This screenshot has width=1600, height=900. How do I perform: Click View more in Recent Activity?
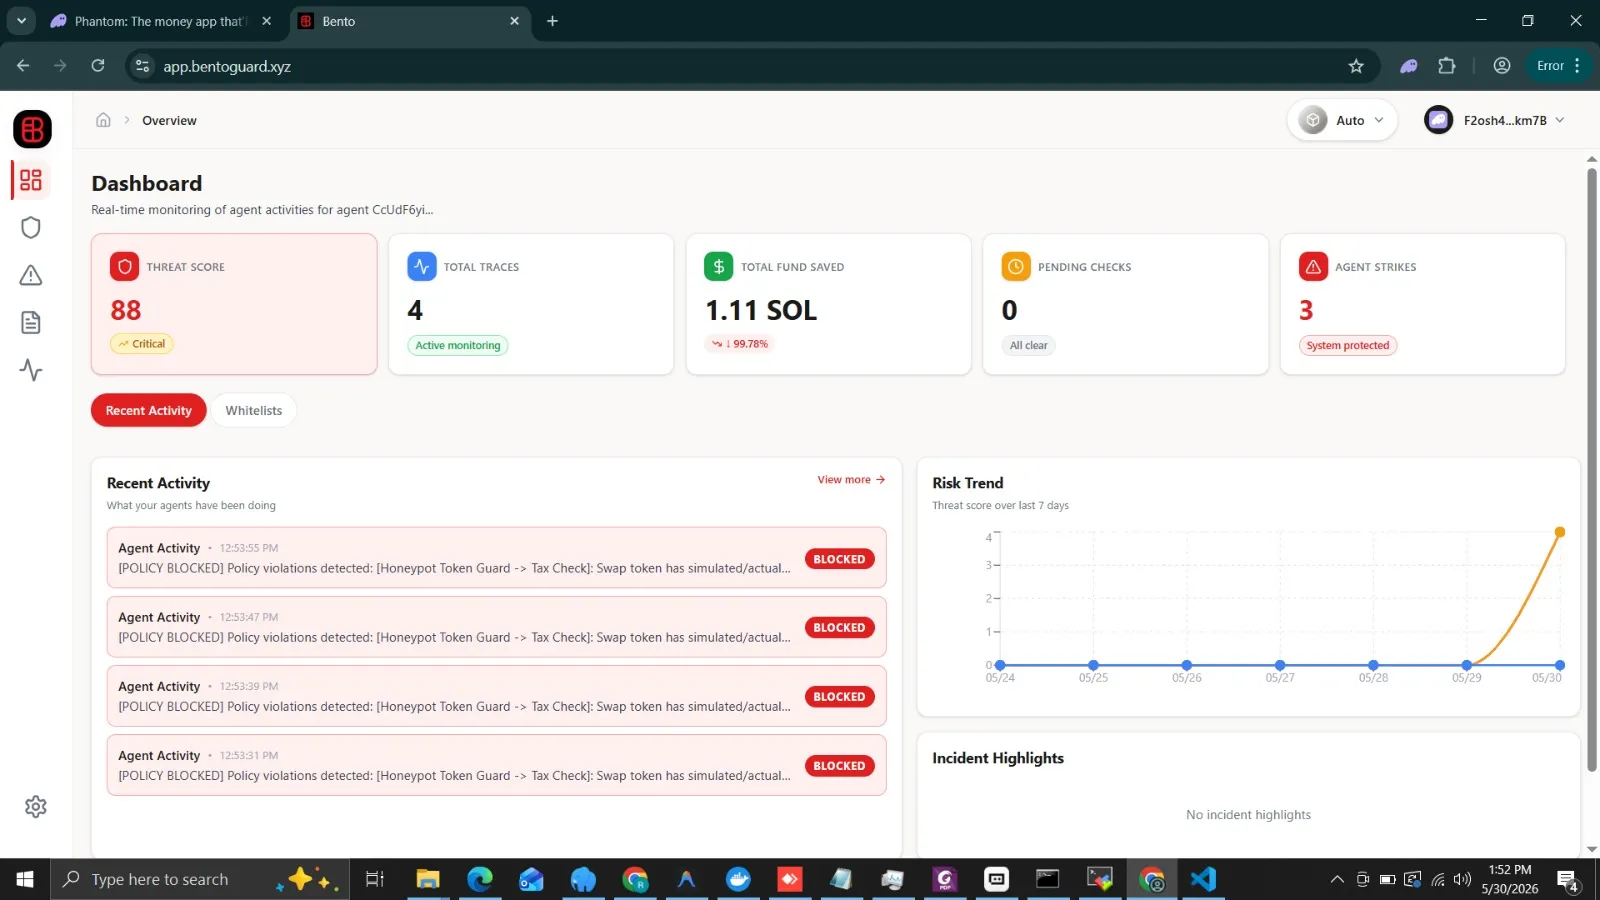coord(851,480)
